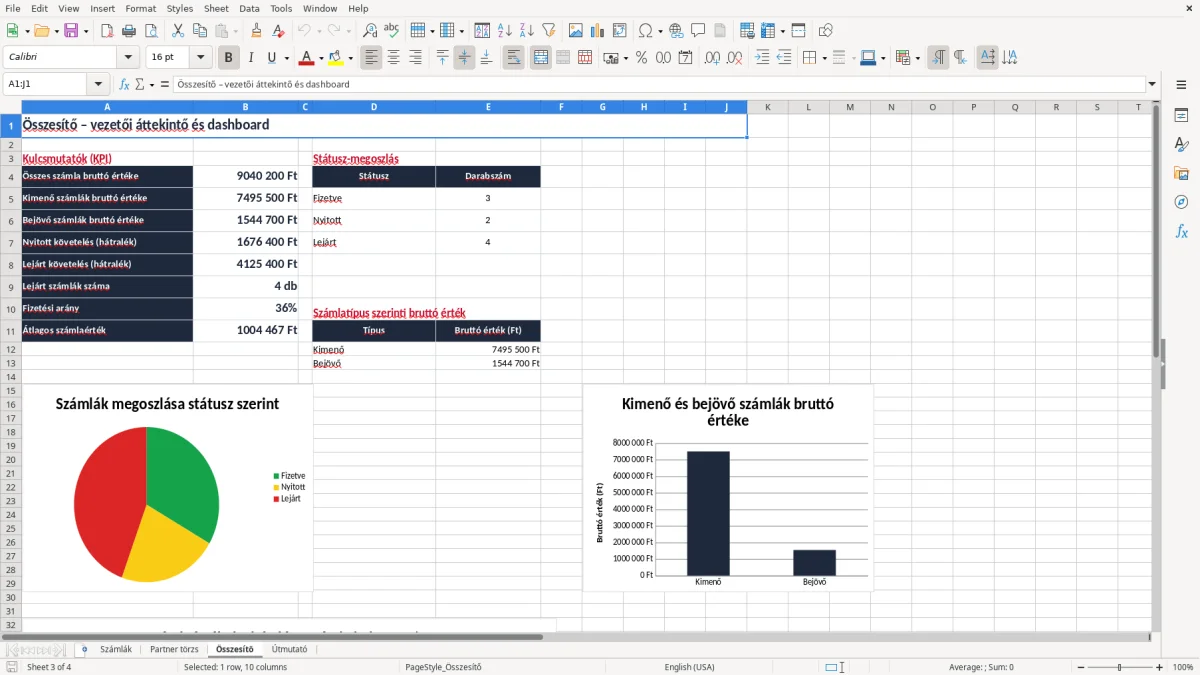Toggle Center Horizontally alignment
Screen dimensions: 1200x675
(x=393, y=58)
